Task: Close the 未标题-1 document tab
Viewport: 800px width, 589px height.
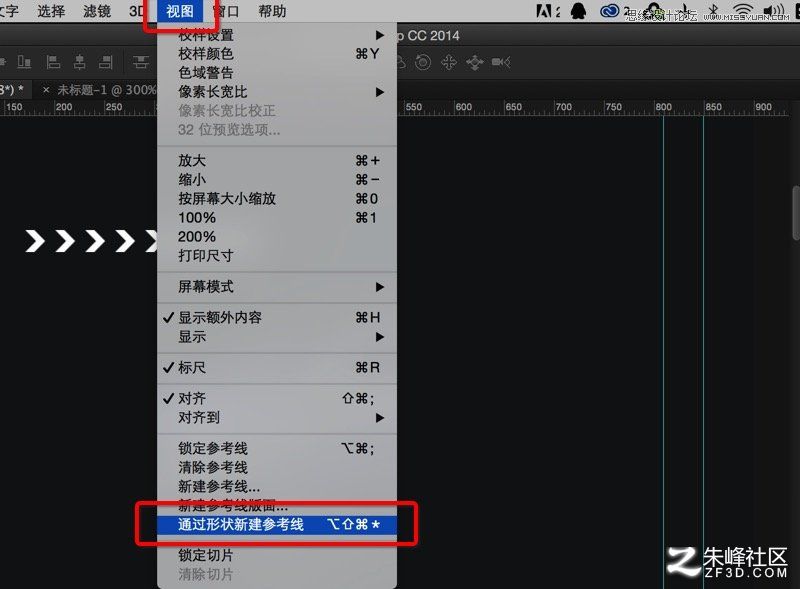Action: 46,90
